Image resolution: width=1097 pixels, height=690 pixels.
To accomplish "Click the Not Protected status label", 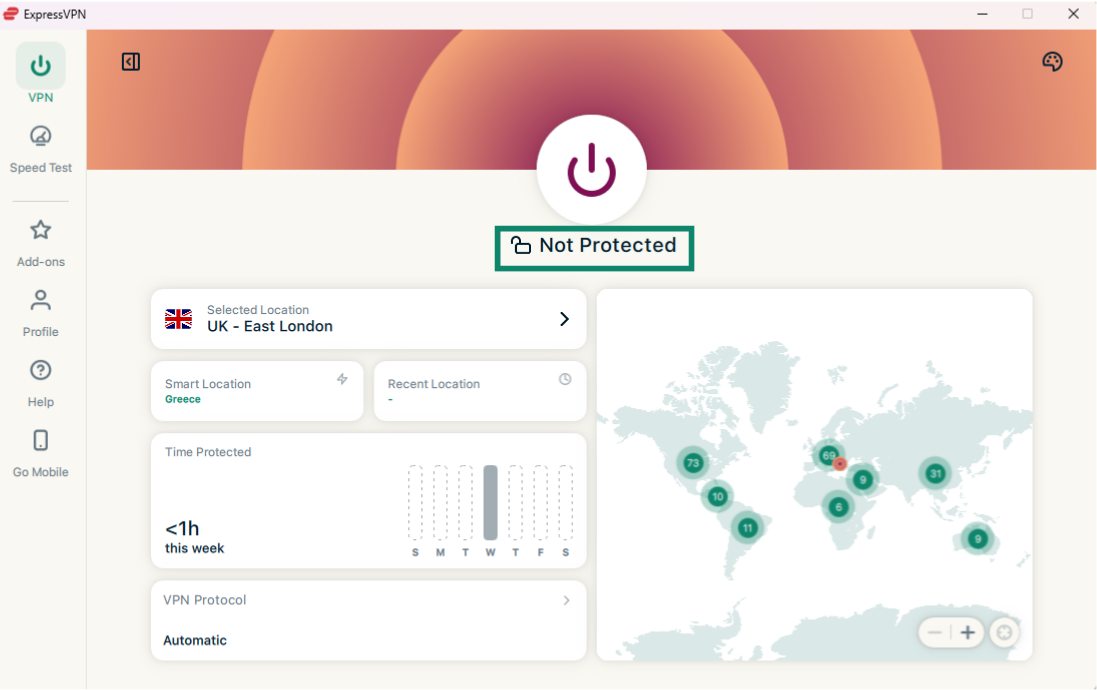I will [x=594, y=246].
